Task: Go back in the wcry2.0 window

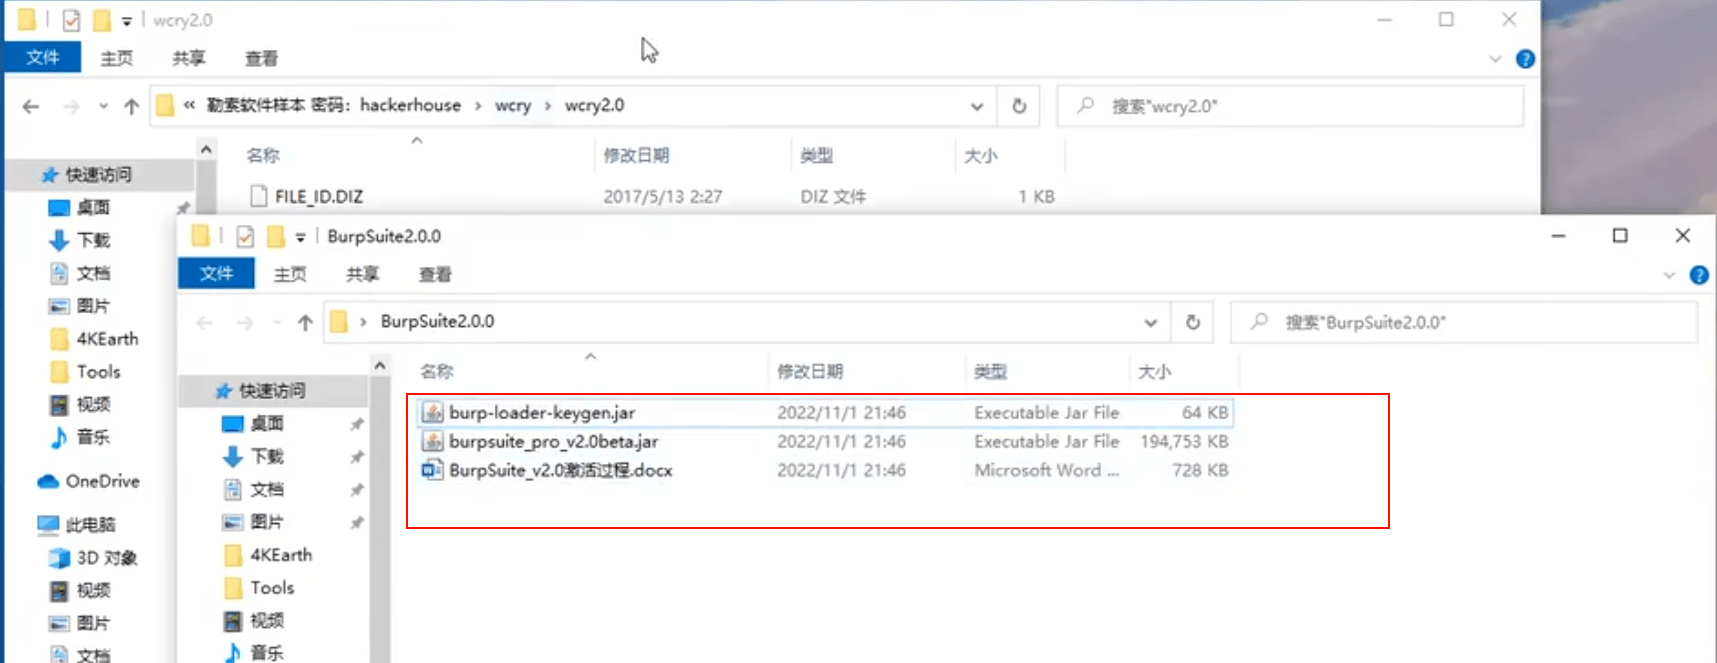Action: [31, 106]
